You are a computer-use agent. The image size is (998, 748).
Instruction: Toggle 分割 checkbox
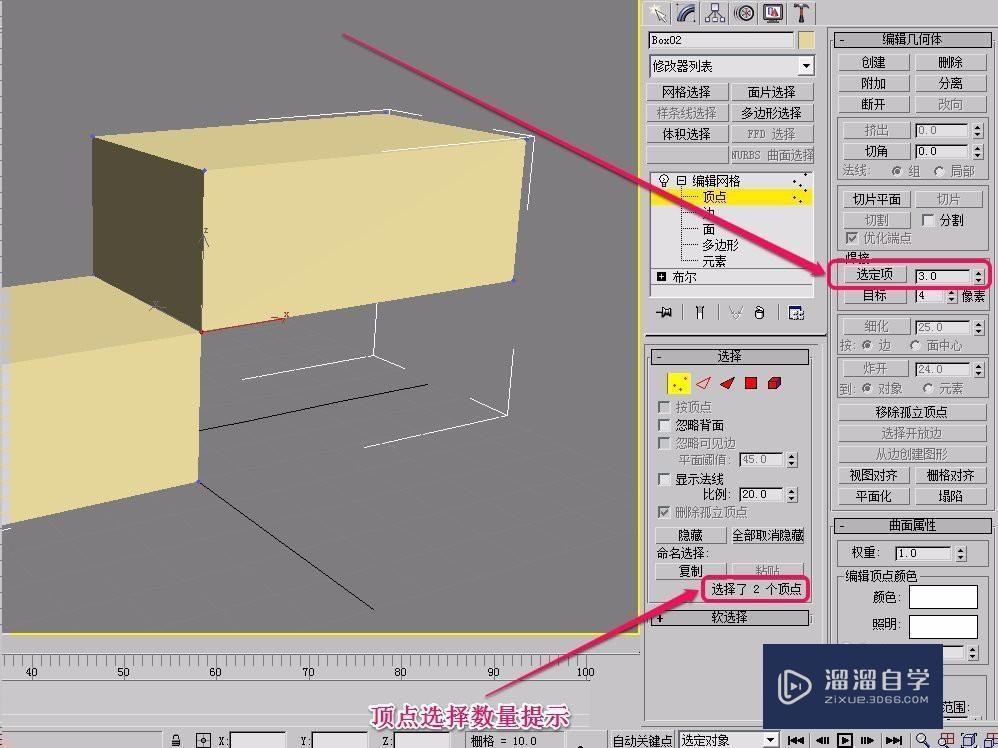click(928, 220)
